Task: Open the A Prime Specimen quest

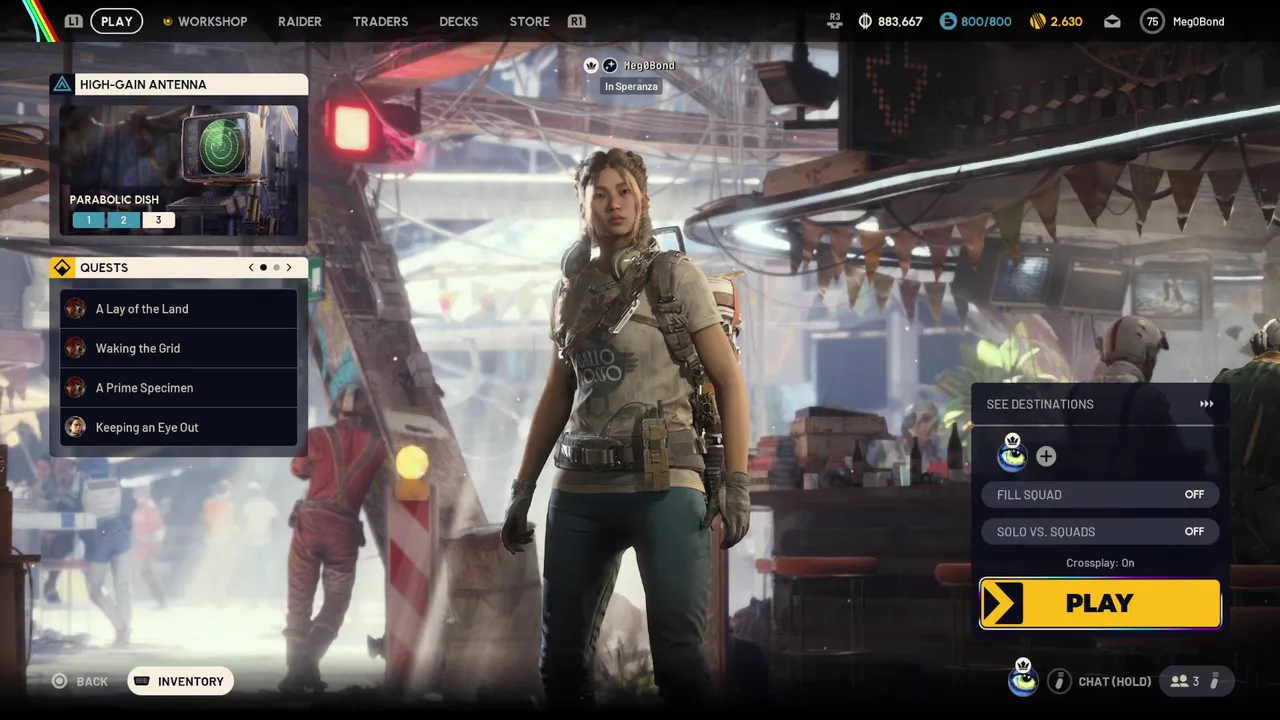Action: coord(179,388)
